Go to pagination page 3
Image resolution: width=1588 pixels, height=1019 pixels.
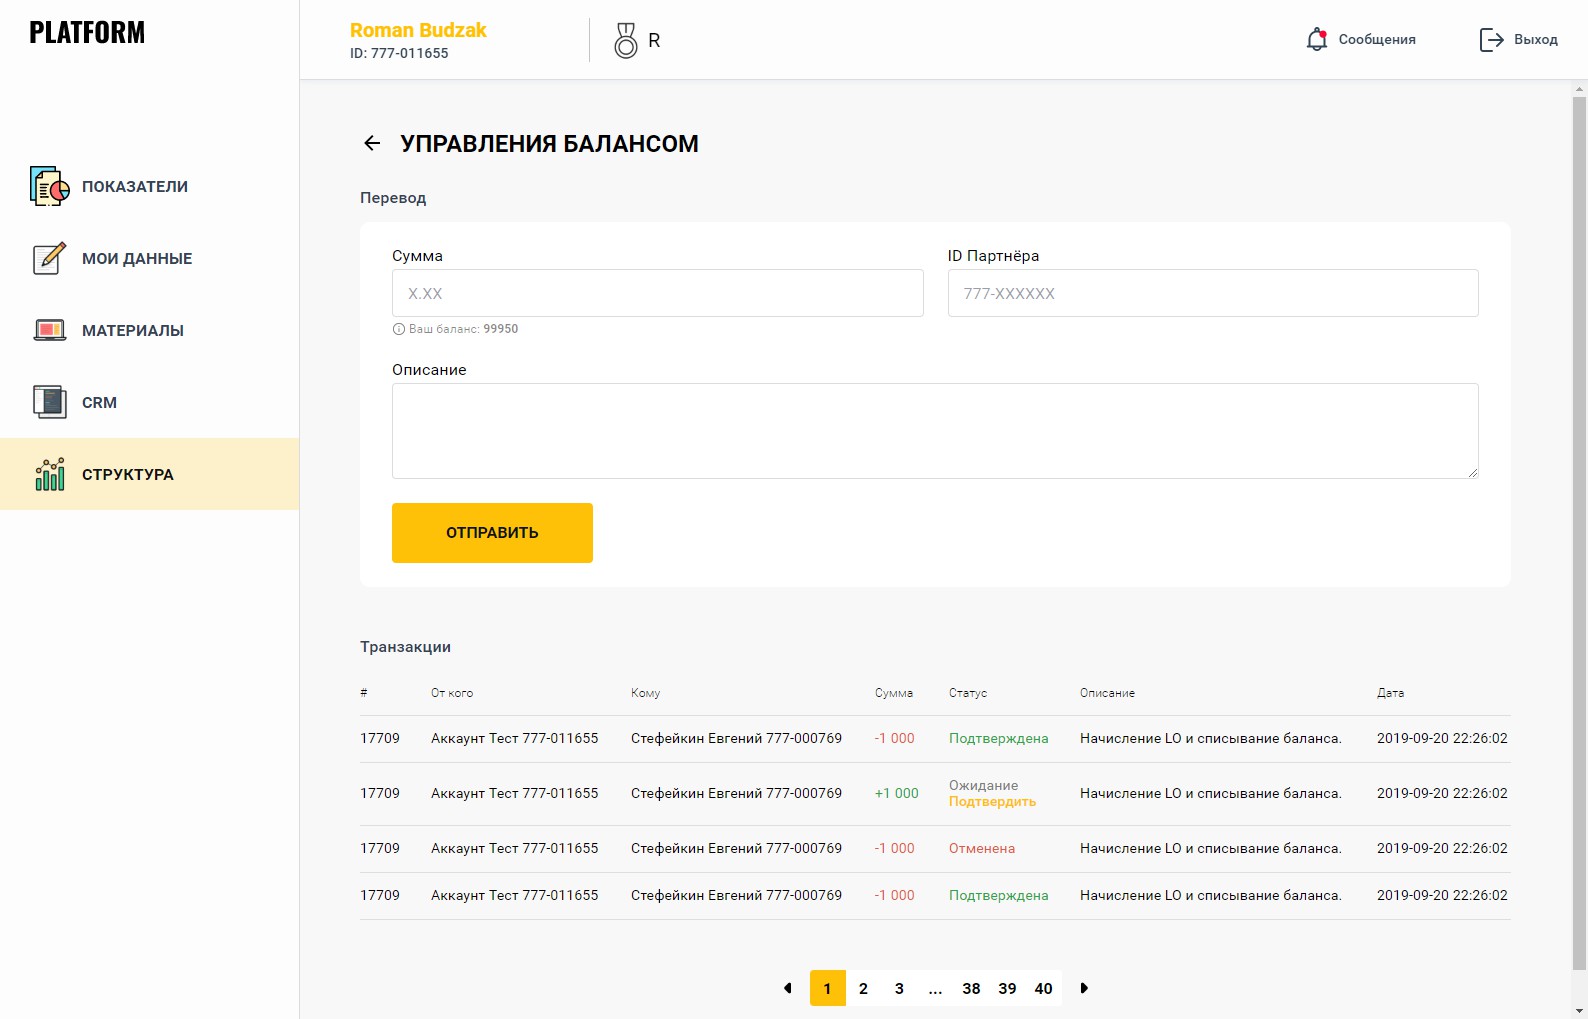click(x=899, y=988)
